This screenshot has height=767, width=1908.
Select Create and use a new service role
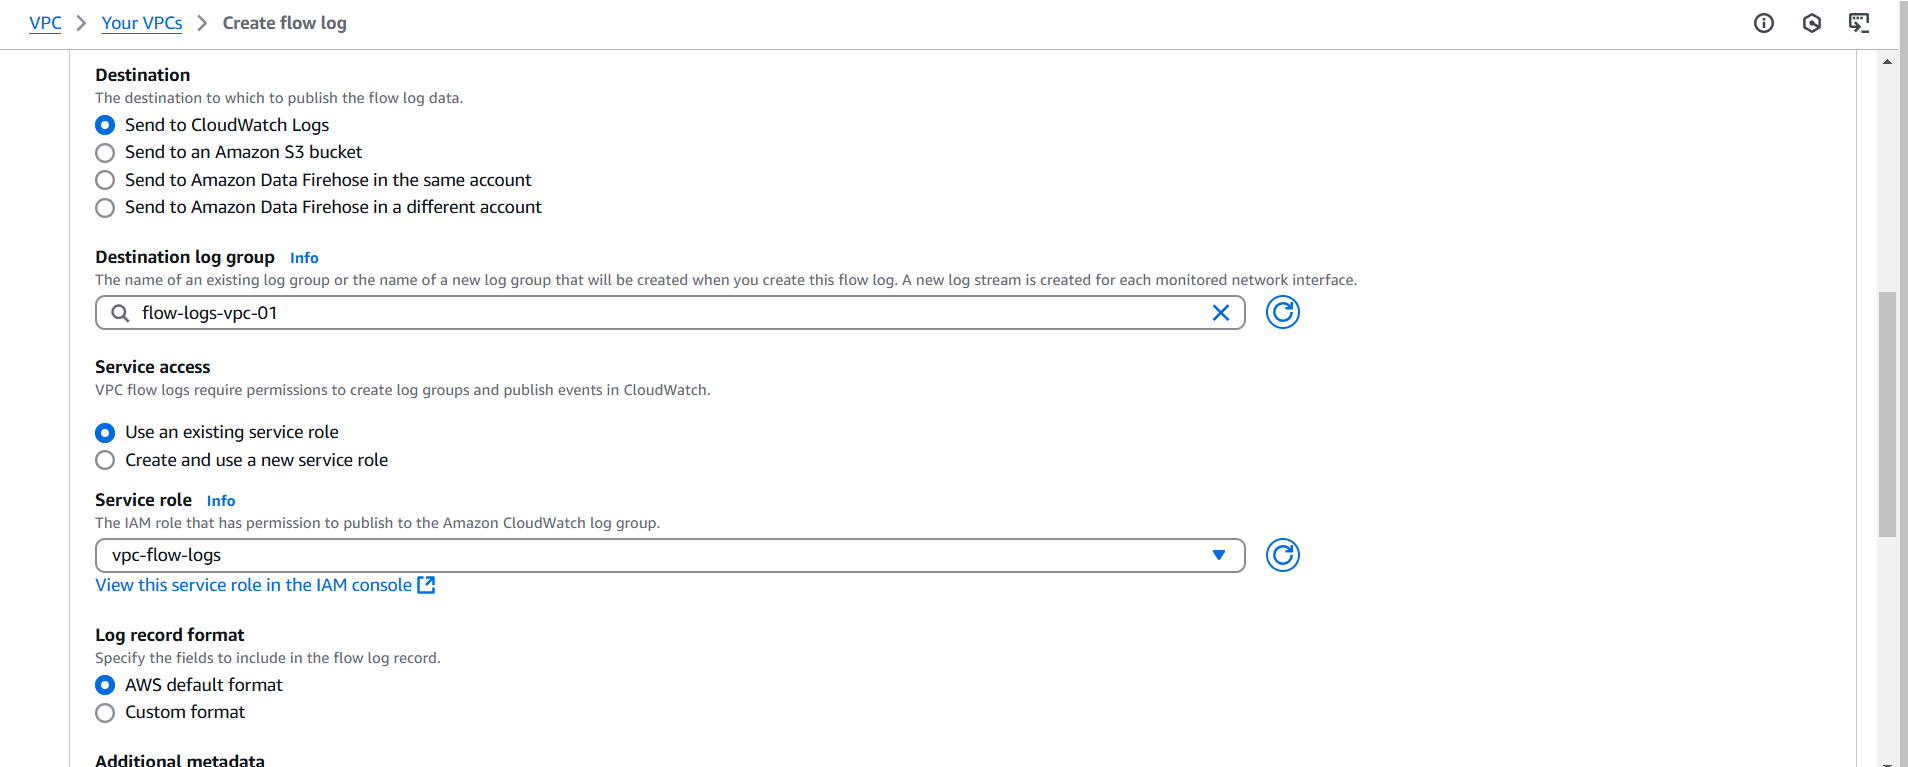click(x=105, y=460)
